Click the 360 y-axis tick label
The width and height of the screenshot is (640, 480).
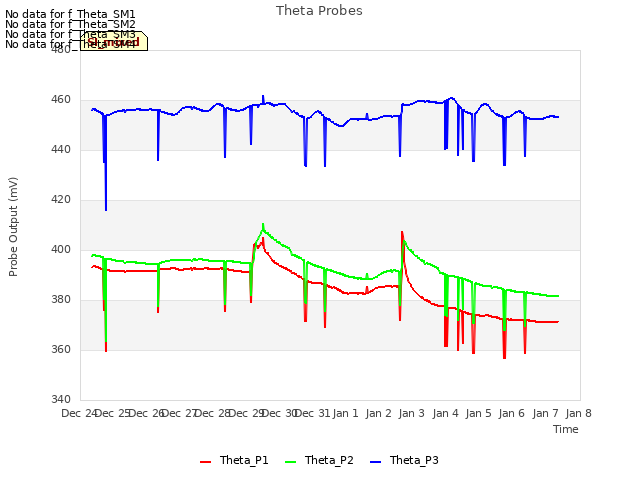tap(61, 349)
